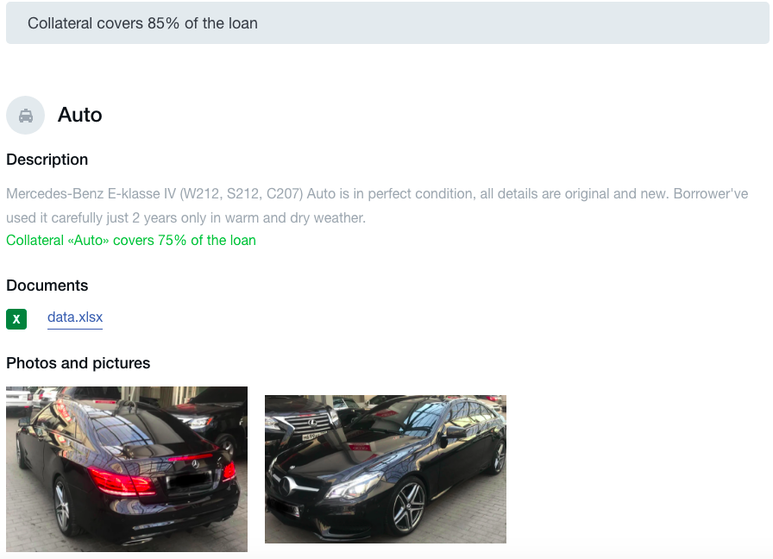Click the Lexus behind the Mercedes
Screen dimensions: 773x559
[304, 419]
